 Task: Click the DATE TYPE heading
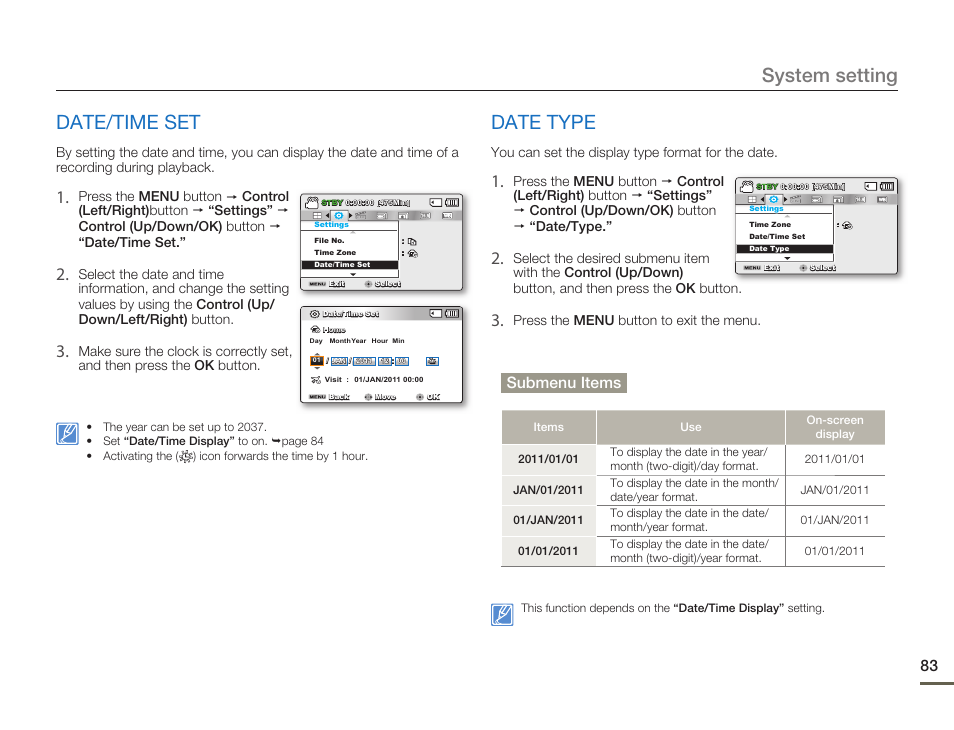(543, 122)
